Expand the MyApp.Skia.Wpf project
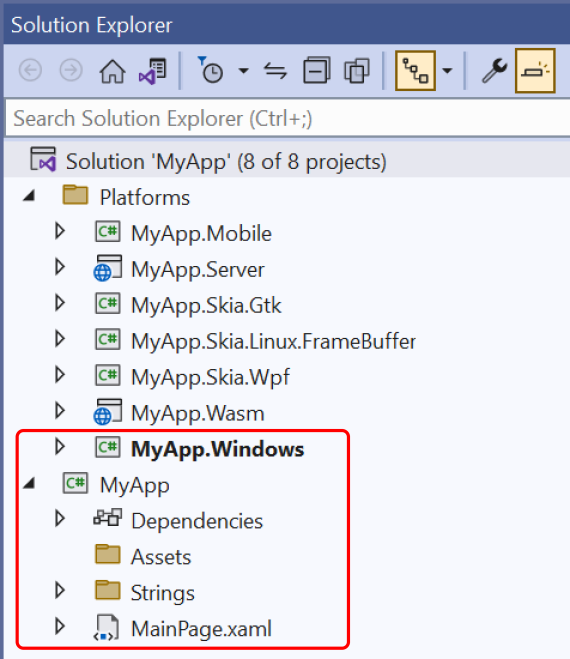This screenshot has width=570, height=659. point(60,375)
